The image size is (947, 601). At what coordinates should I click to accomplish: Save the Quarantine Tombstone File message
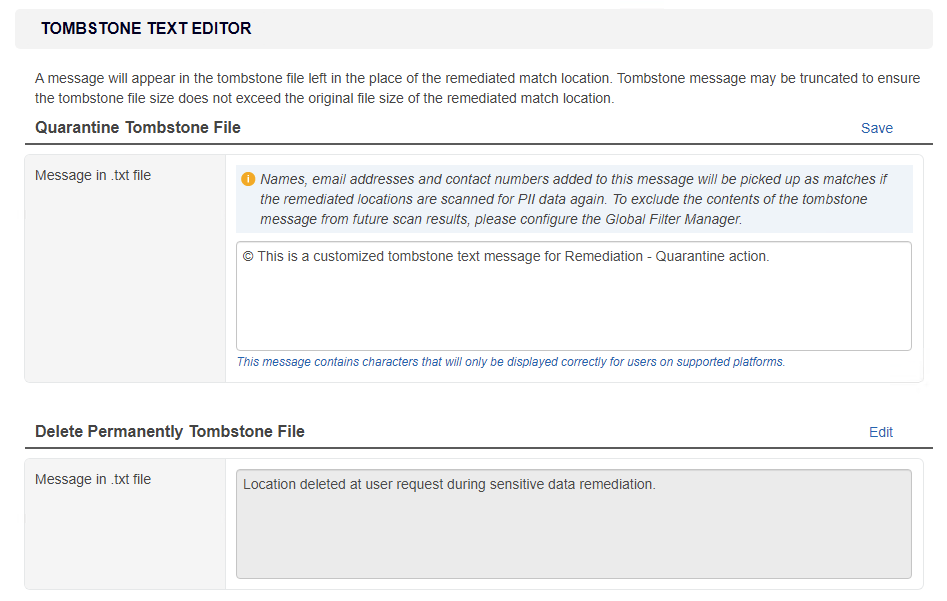pyautogui.click(x=877, y=128)
